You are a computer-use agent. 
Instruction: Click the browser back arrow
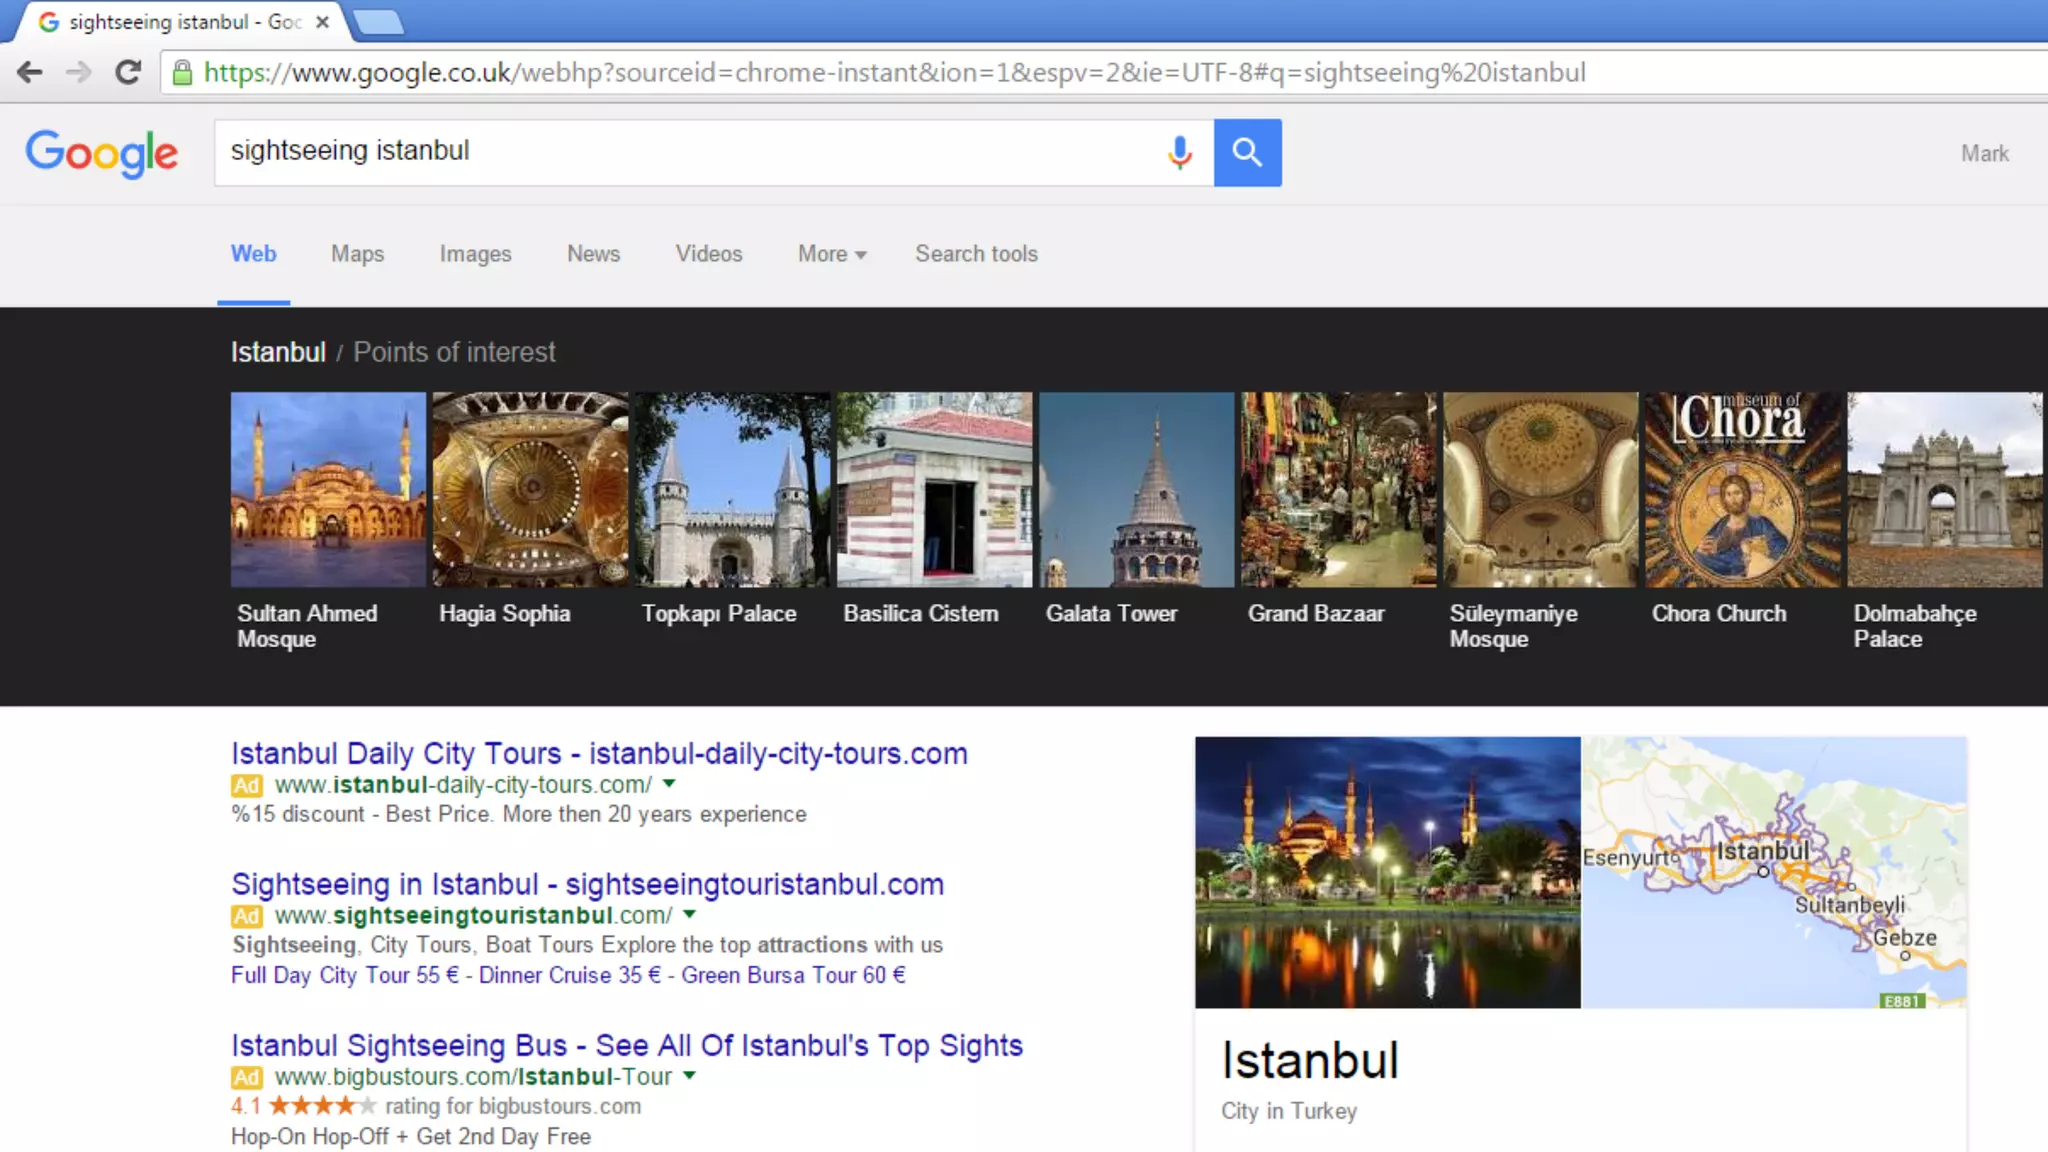pyautogui.click(x=30, y=72)
